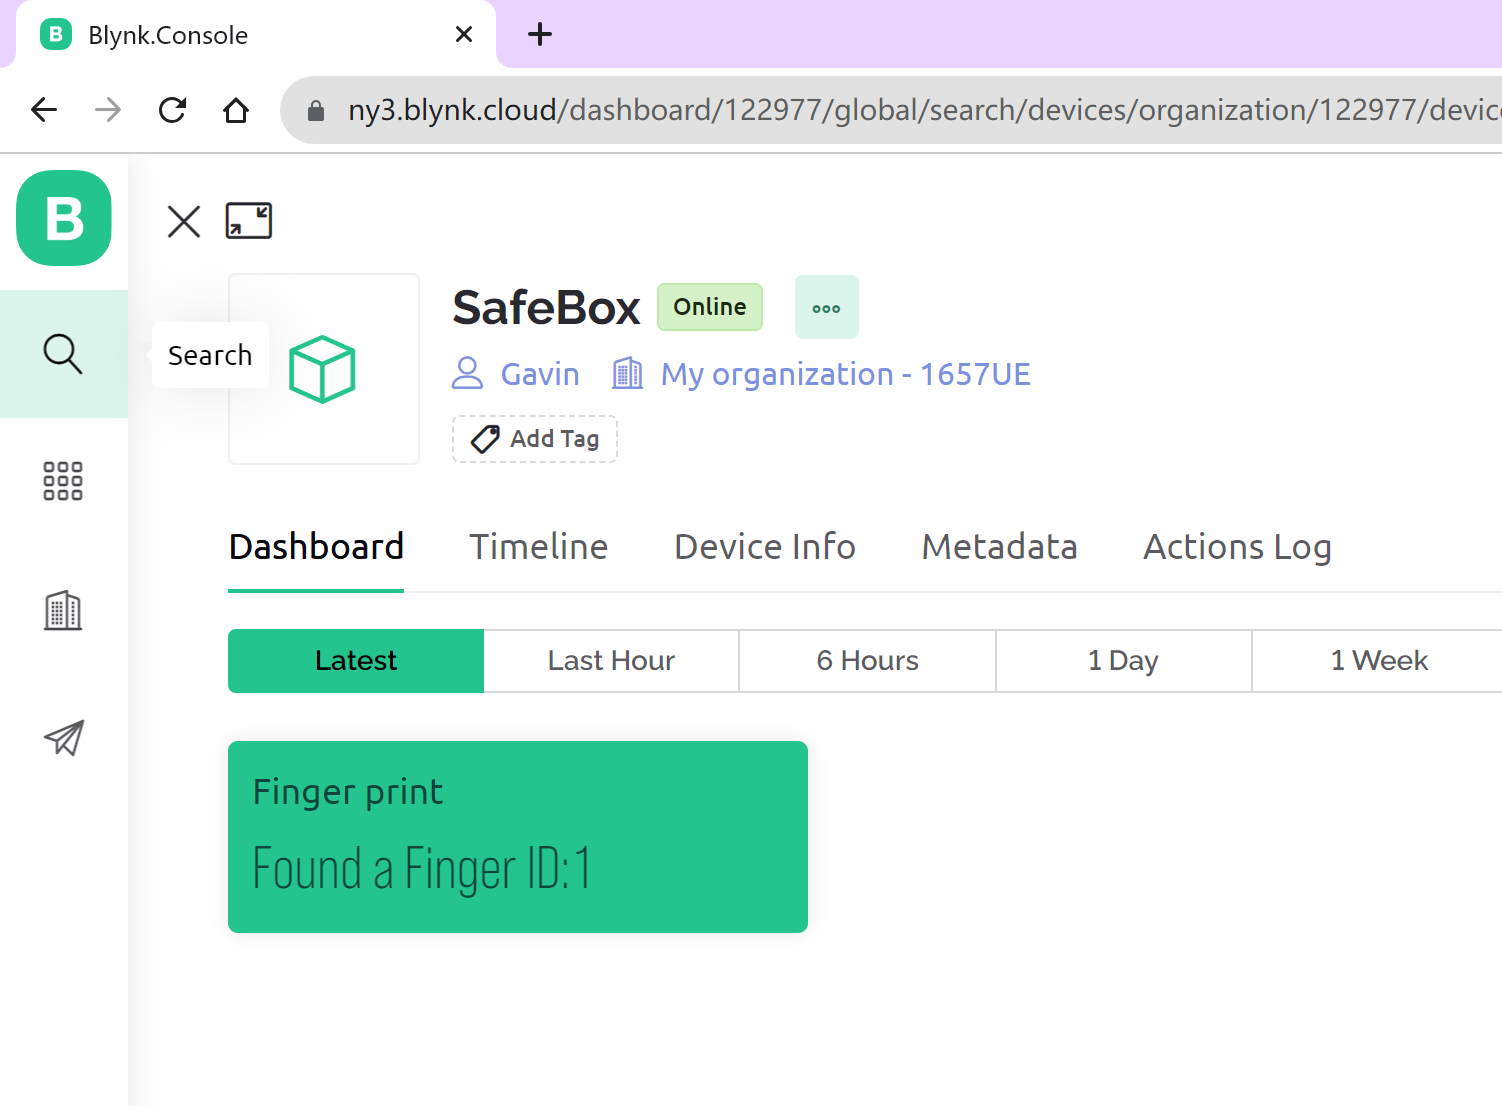Click the Online status badge
The image size is (1502, 1106).
click(x=710, y=307)
